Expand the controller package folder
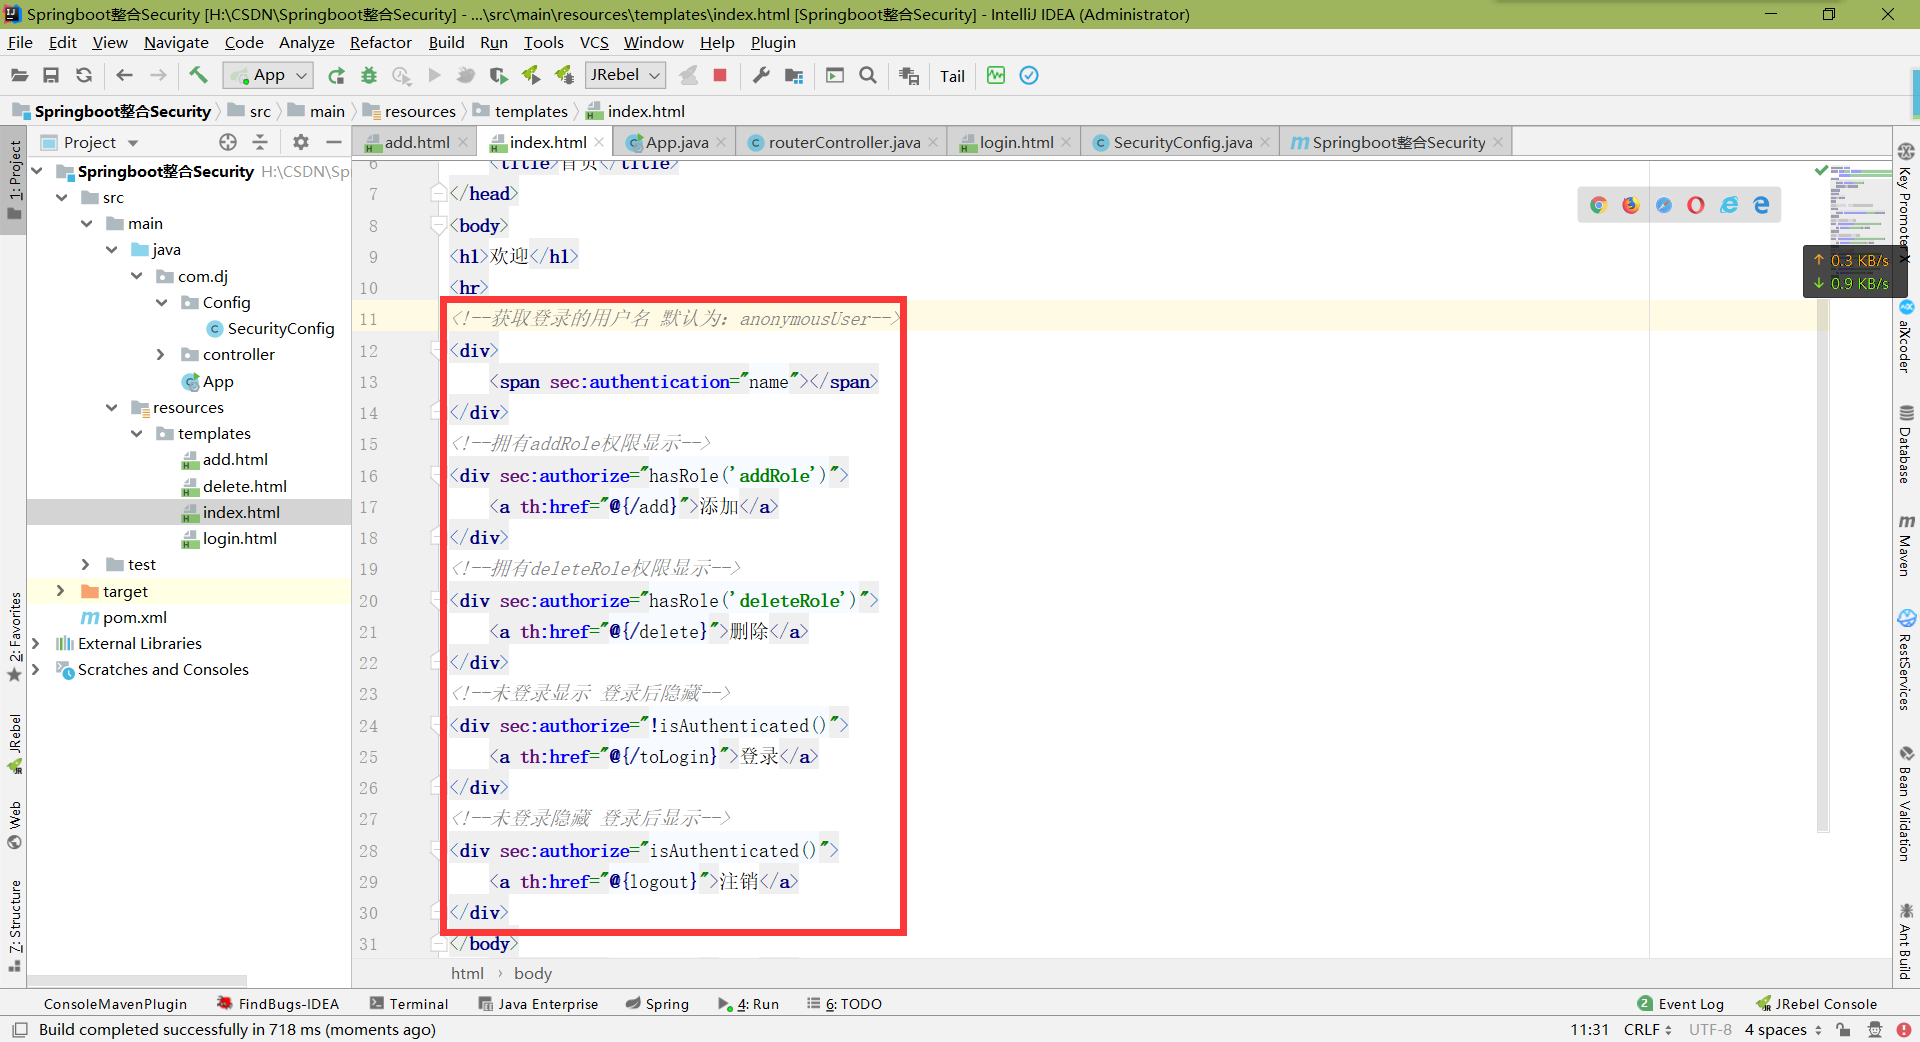 tap(160, 355)
